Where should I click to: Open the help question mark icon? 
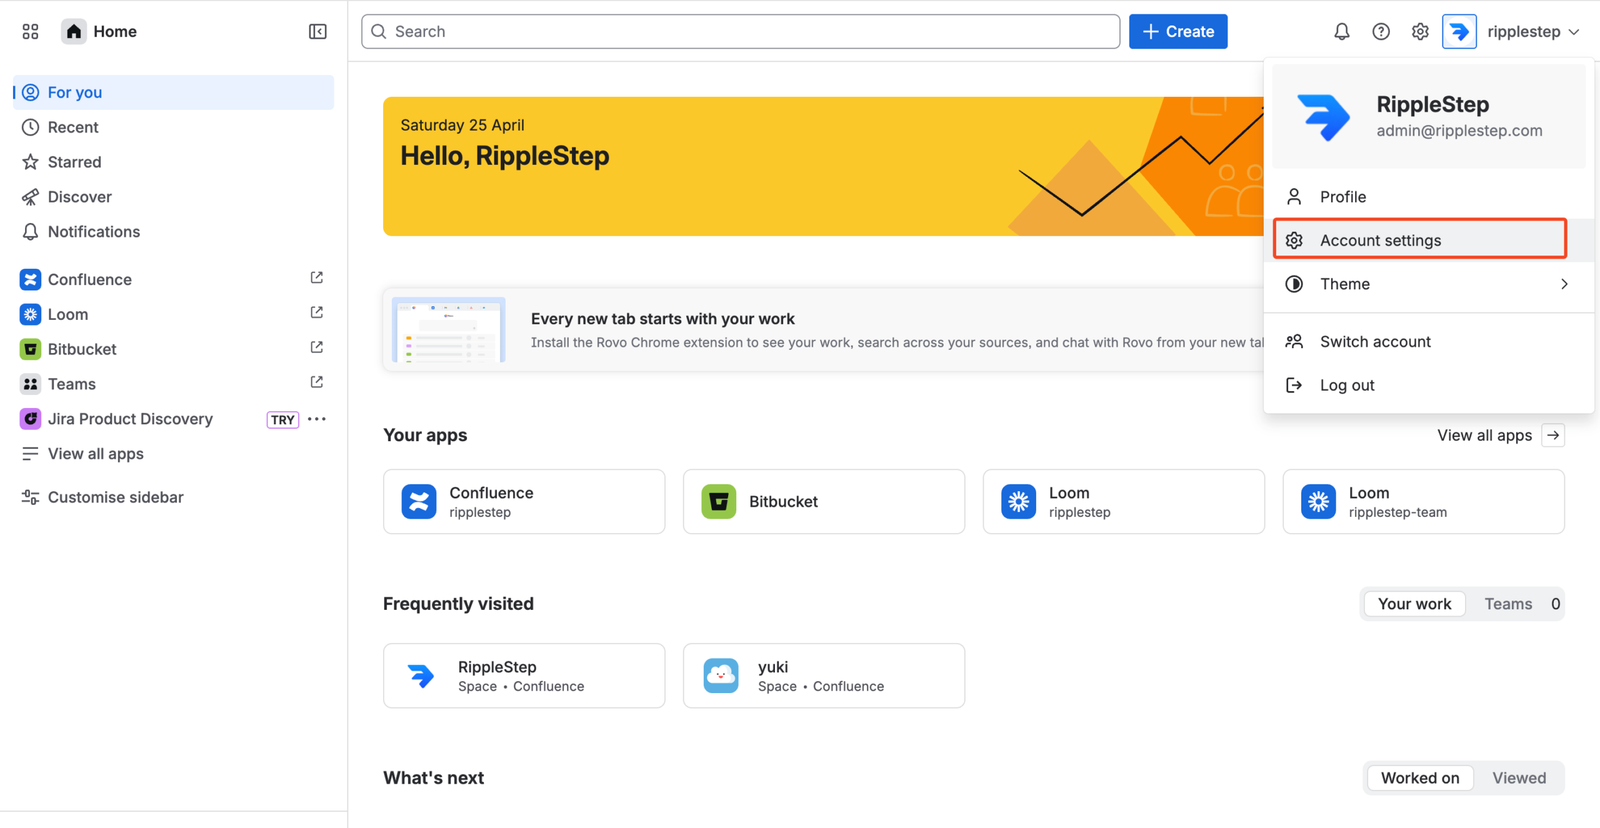coord(1381,32)
